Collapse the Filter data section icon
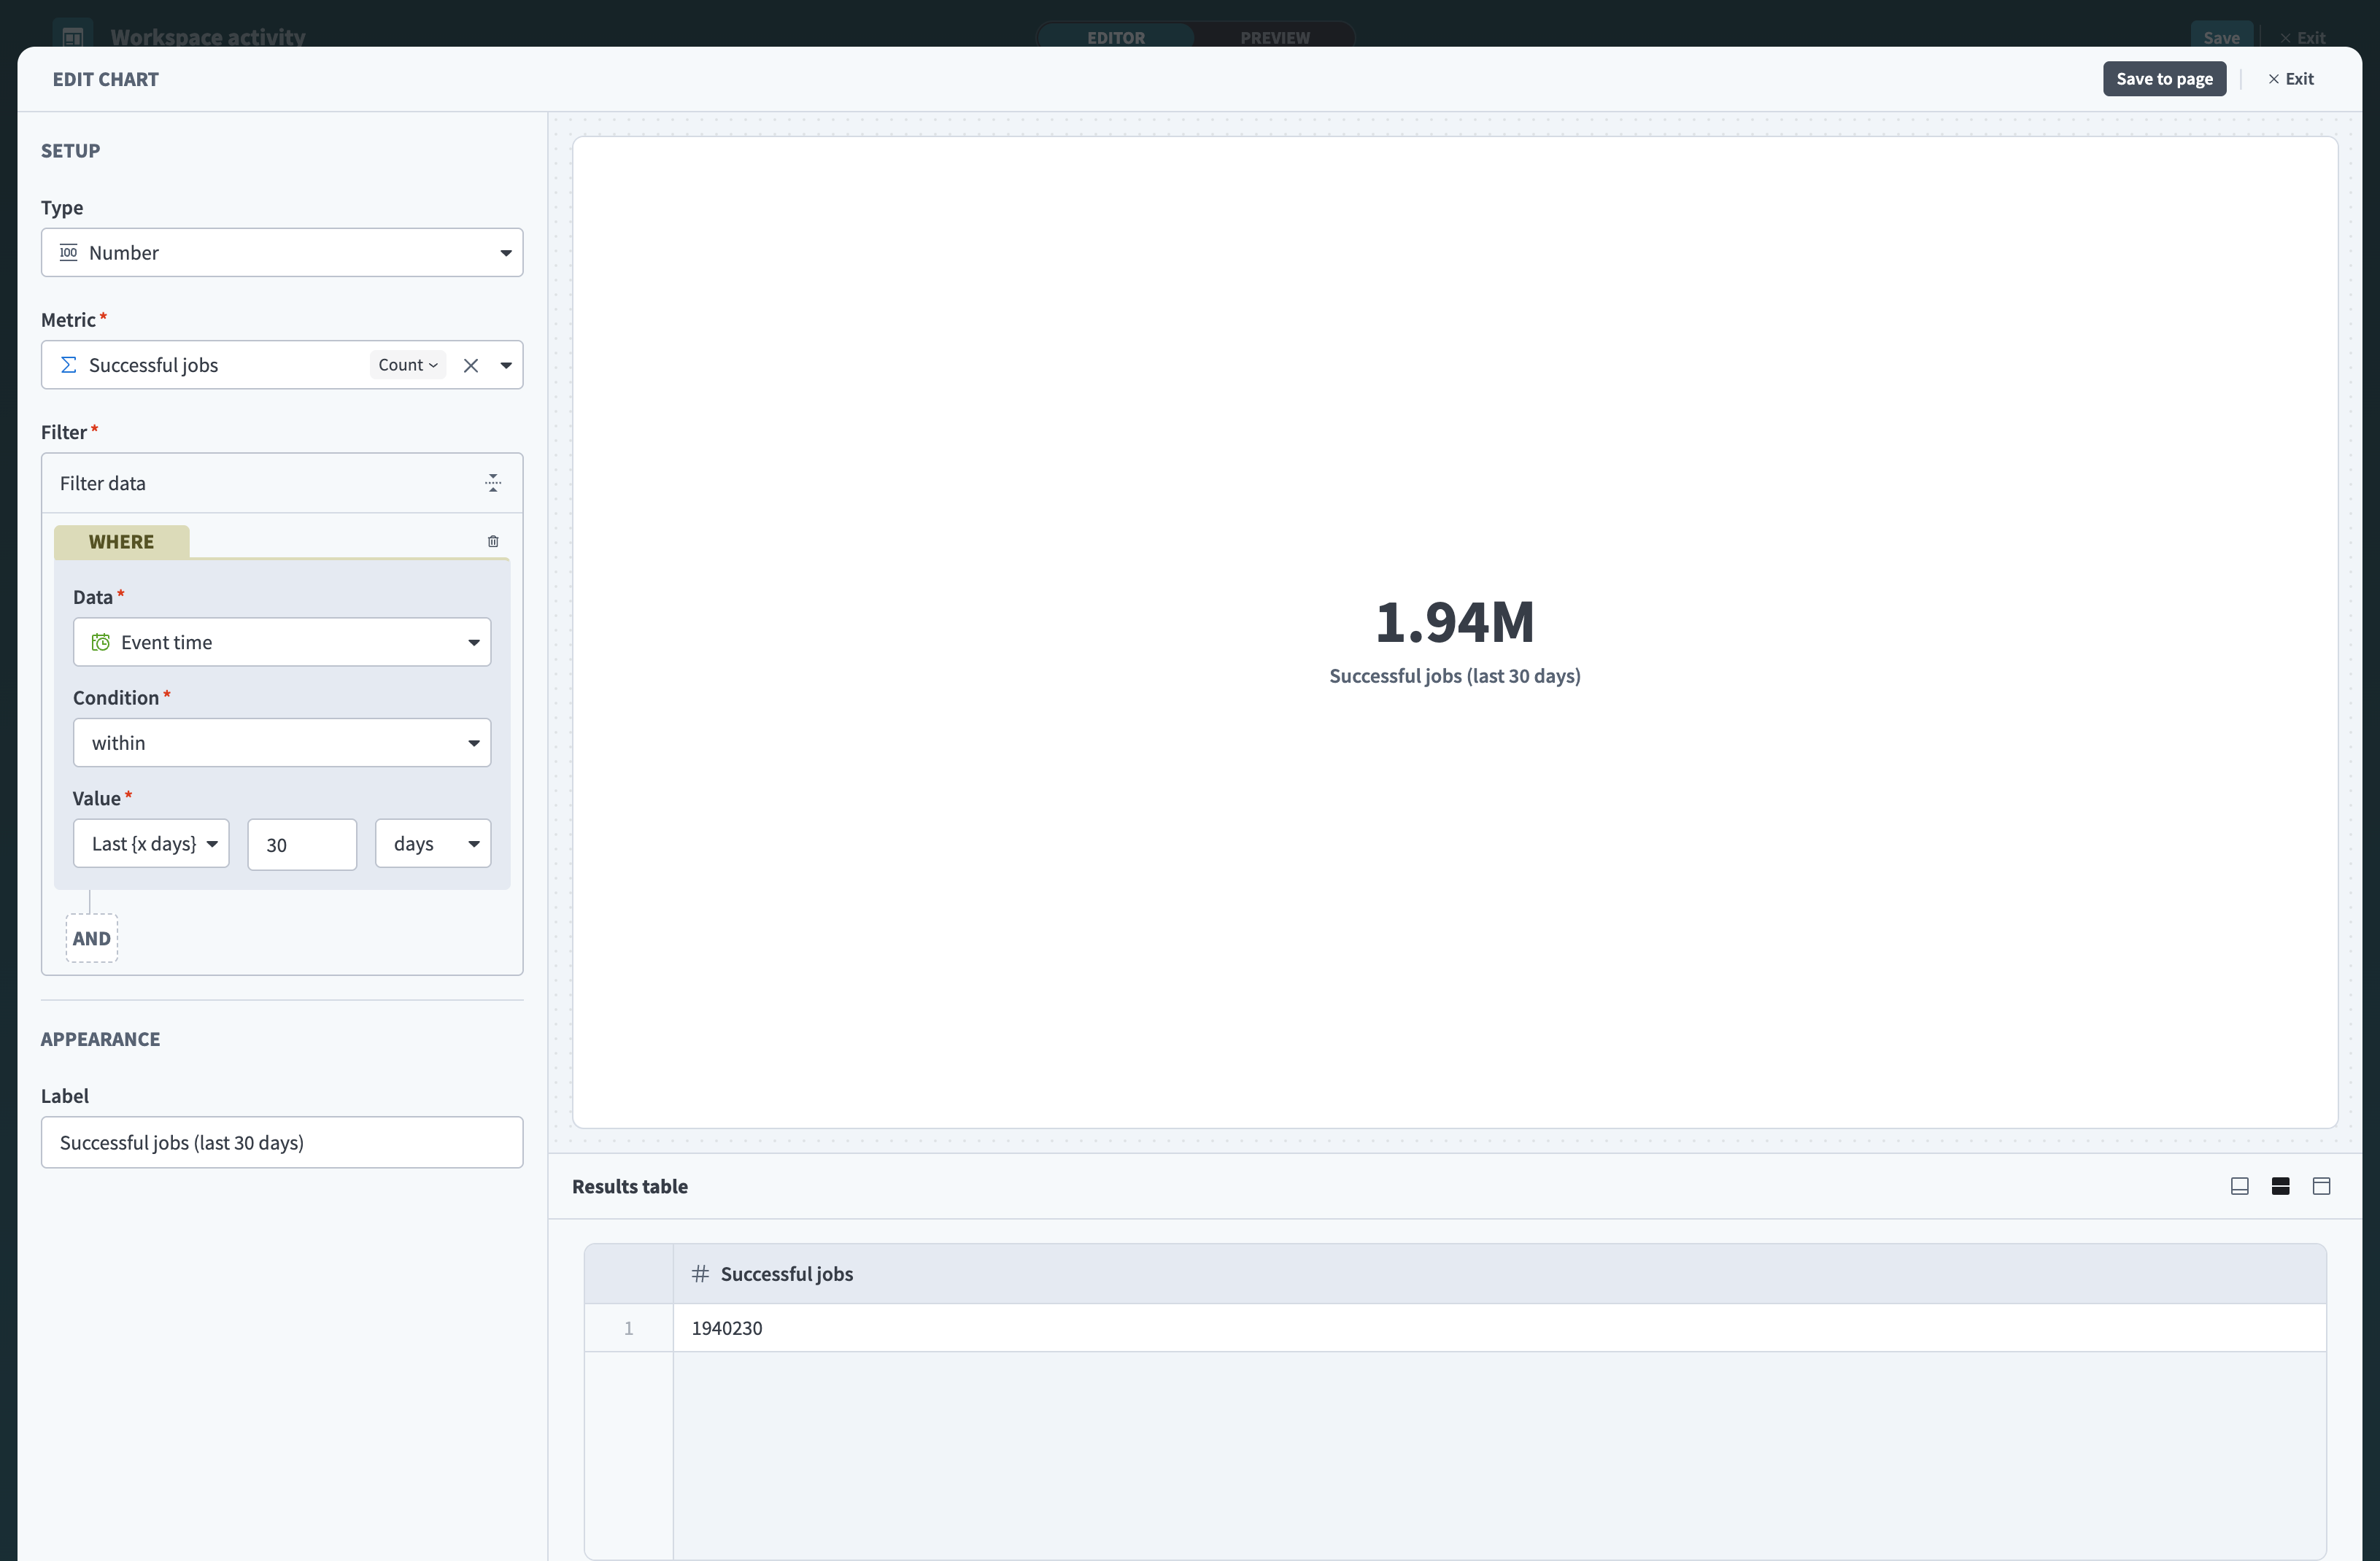2380x1561 pixels. pyautogui.click(x=493, y=483)
